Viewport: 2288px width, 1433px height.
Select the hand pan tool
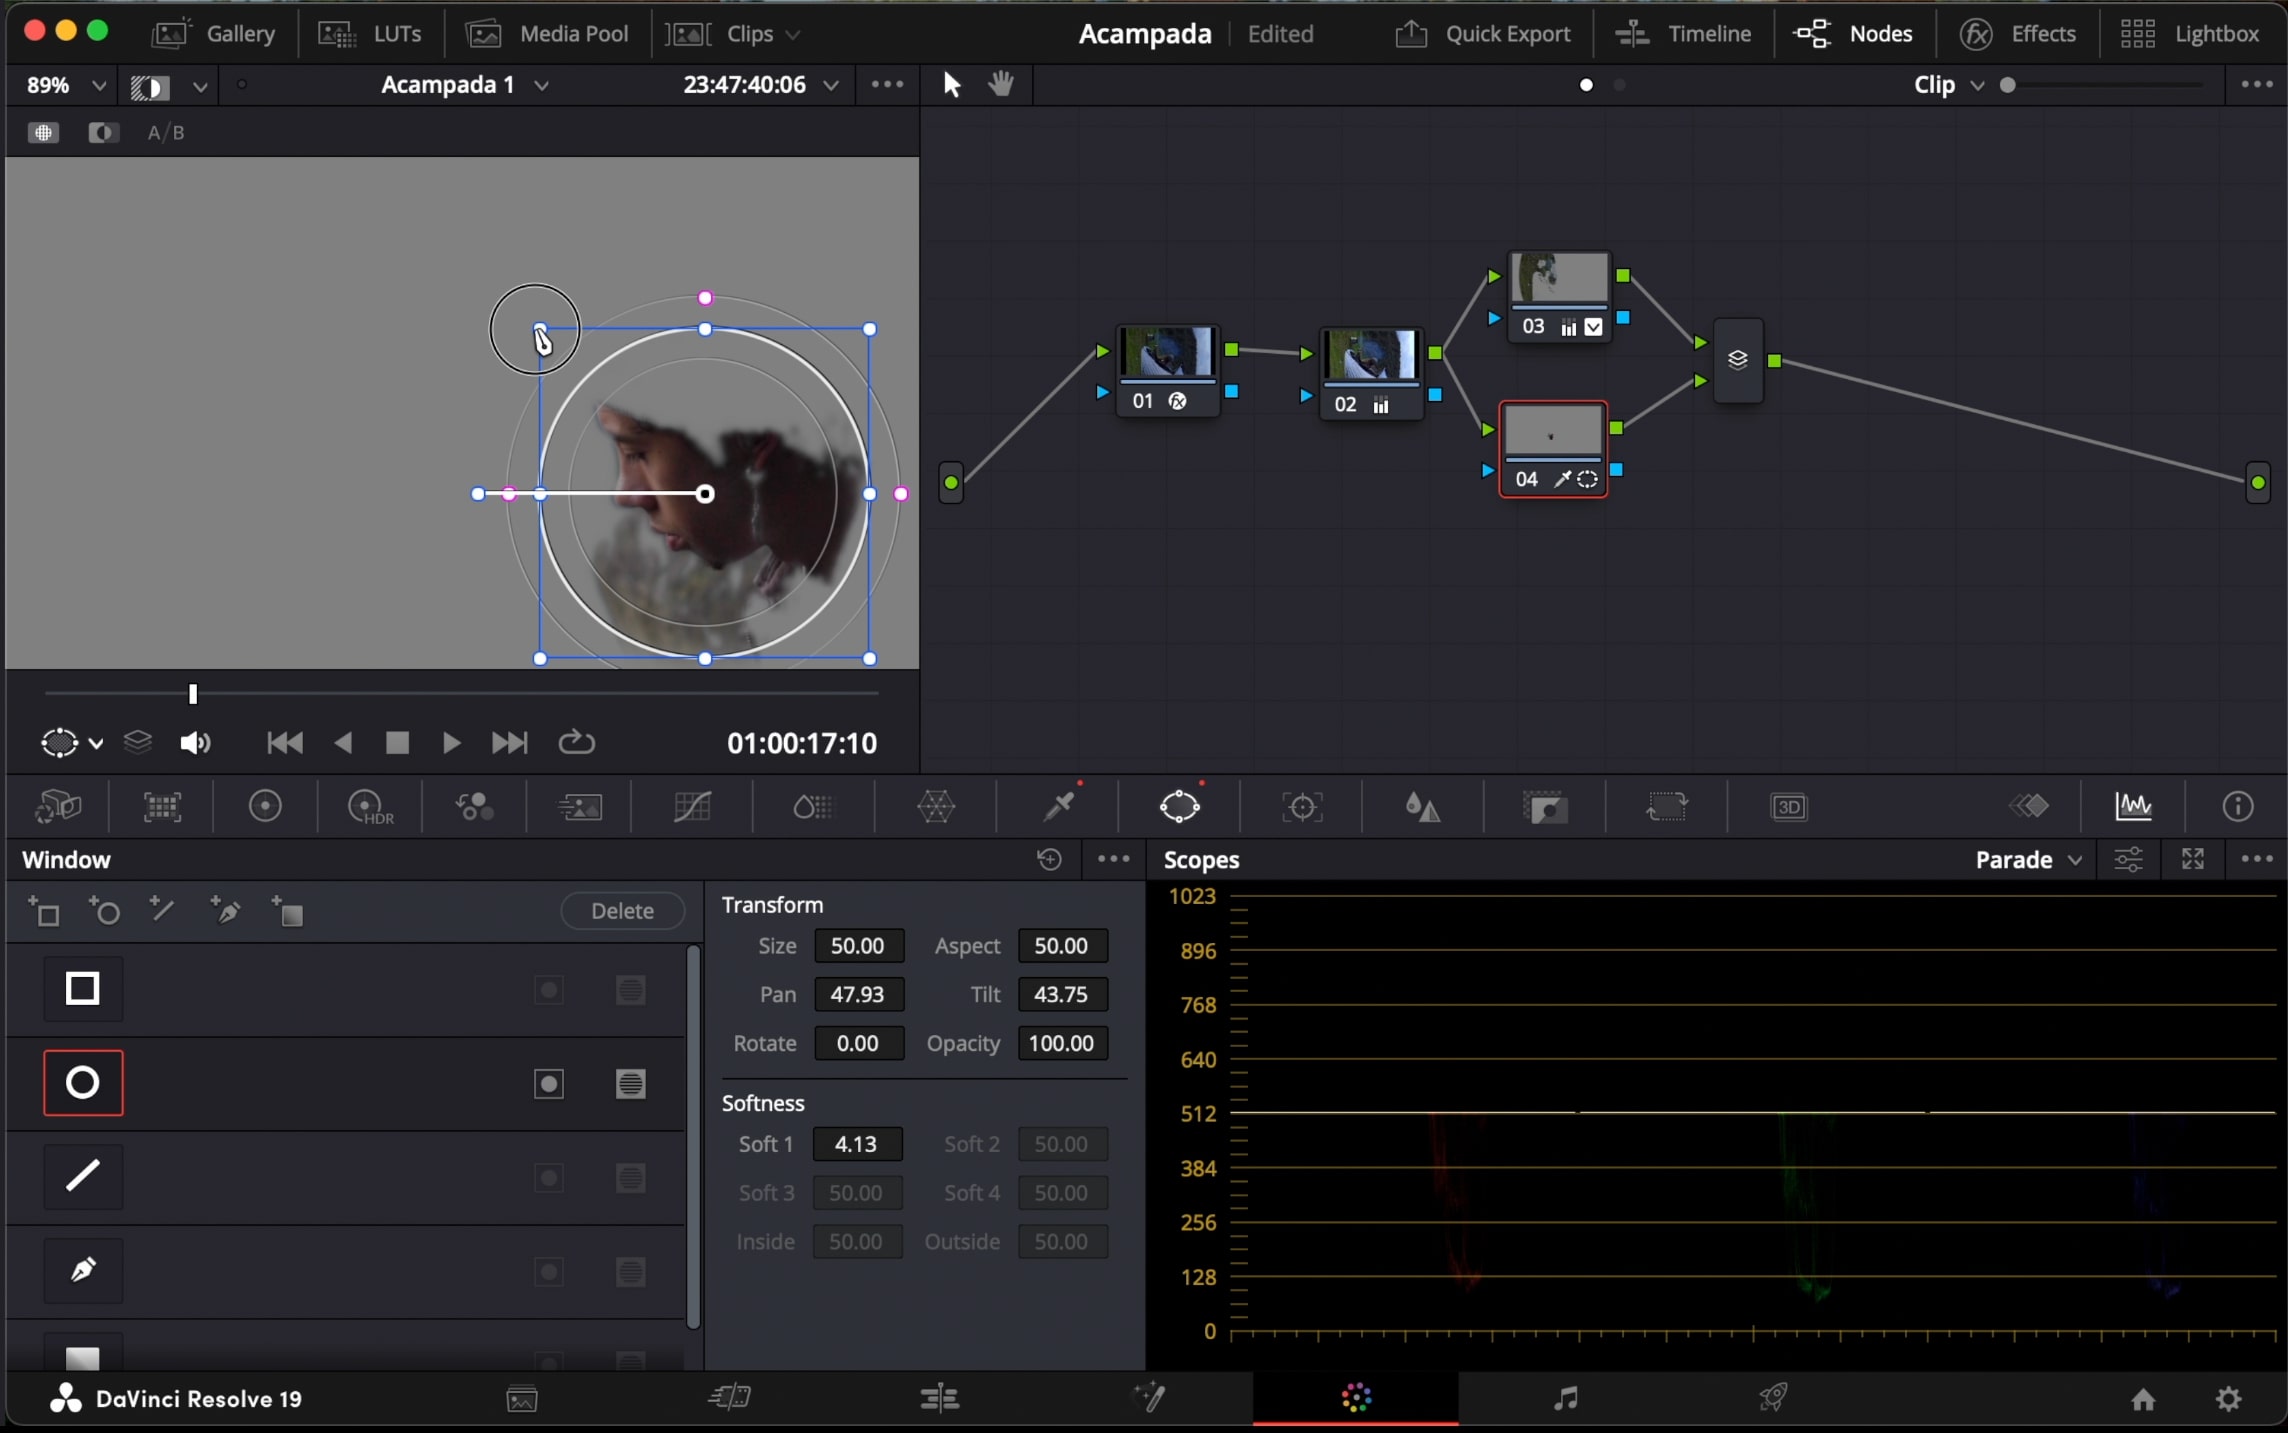[x=1001, y=85]
